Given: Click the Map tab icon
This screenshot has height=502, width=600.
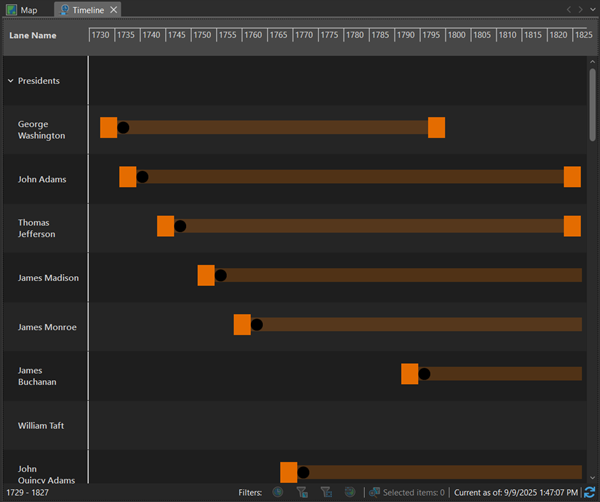Looking at the screenshot, I should (x=11, y=10).
